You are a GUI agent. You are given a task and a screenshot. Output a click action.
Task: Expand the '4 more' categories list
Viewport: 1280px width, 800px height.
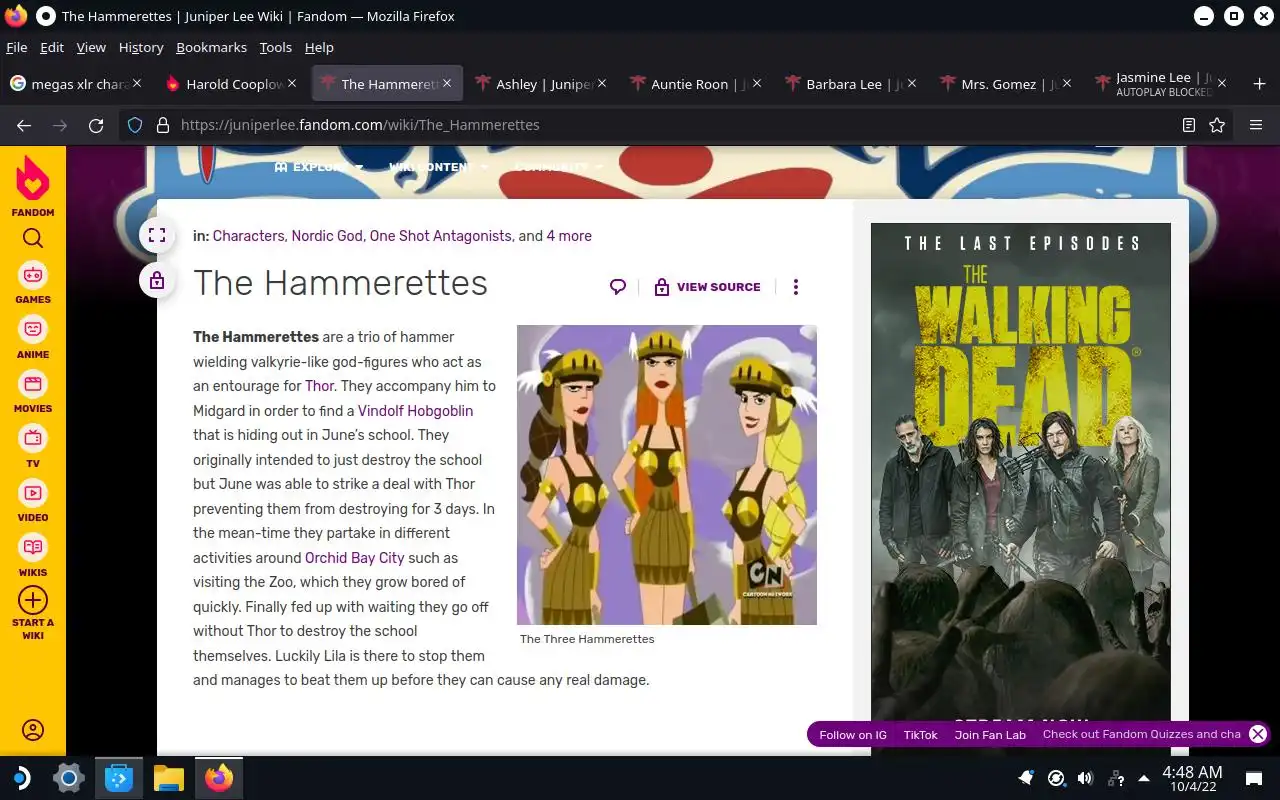569,236
